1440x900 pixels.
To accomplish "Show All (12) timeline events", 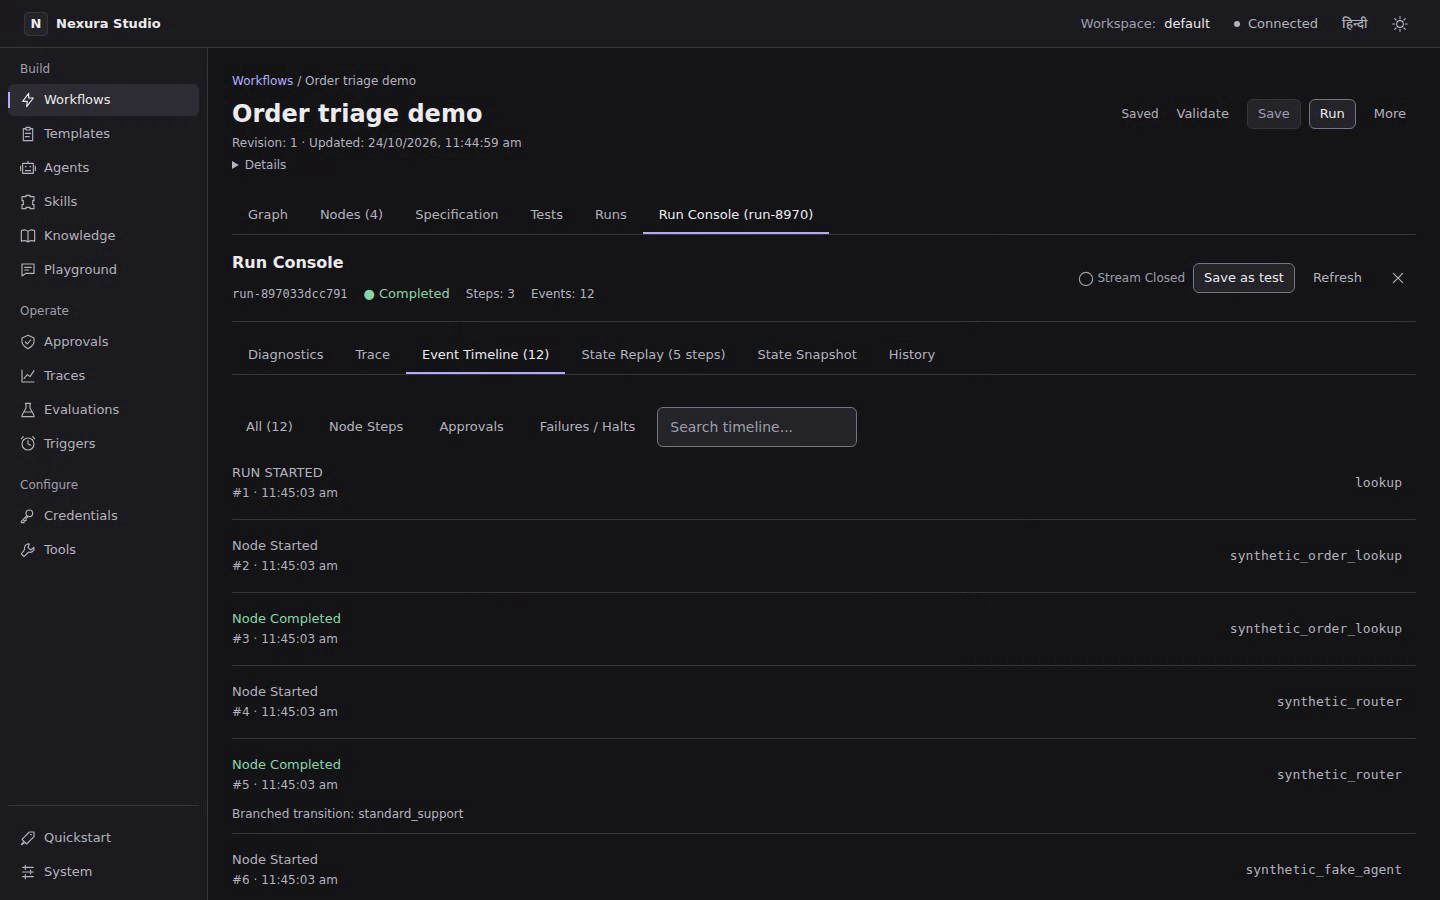I will tap(269, 427).
